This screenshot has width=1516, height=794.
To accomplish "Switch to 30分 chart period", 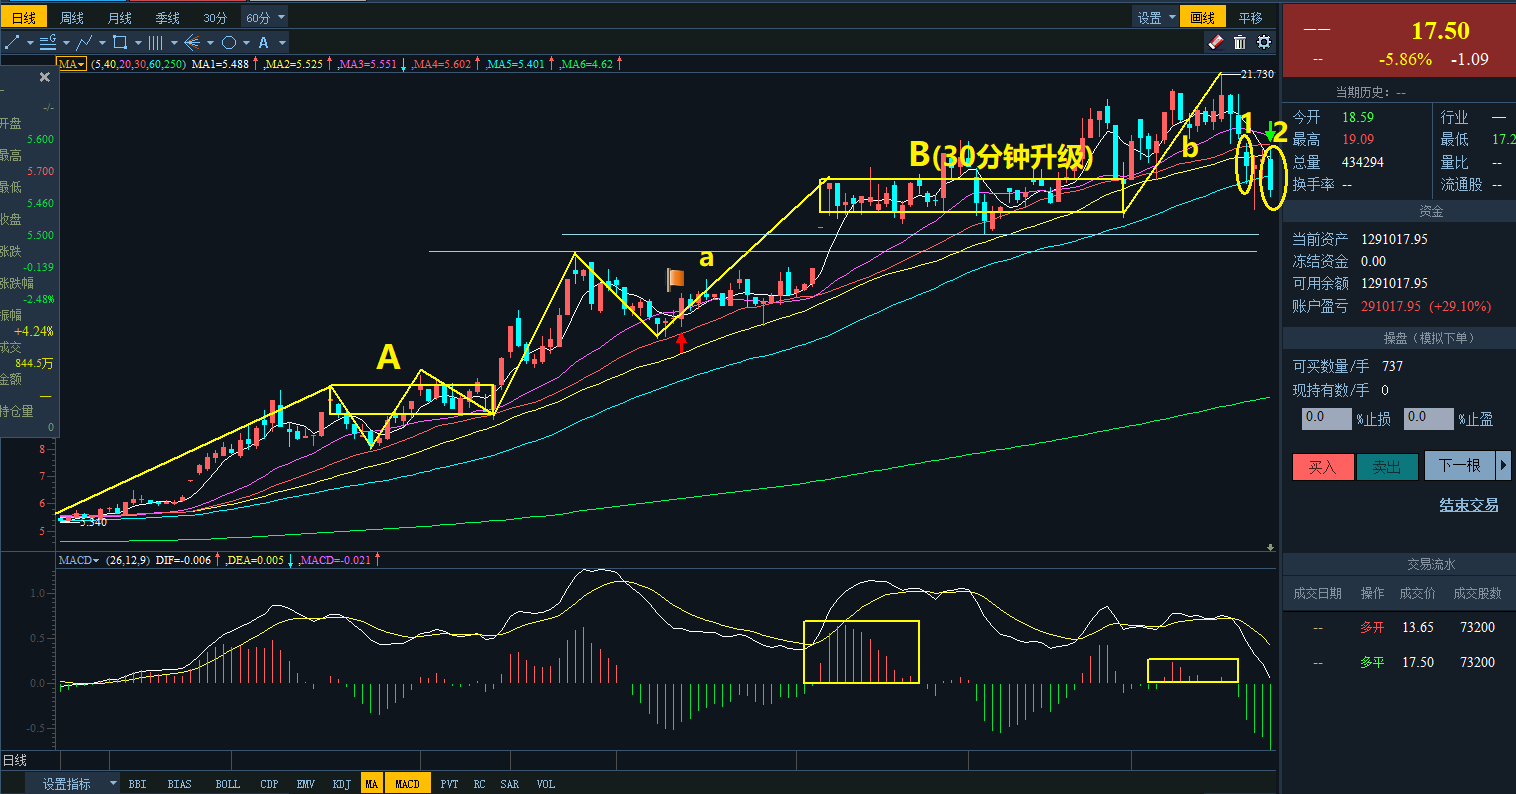I will (x=215, y=17).
